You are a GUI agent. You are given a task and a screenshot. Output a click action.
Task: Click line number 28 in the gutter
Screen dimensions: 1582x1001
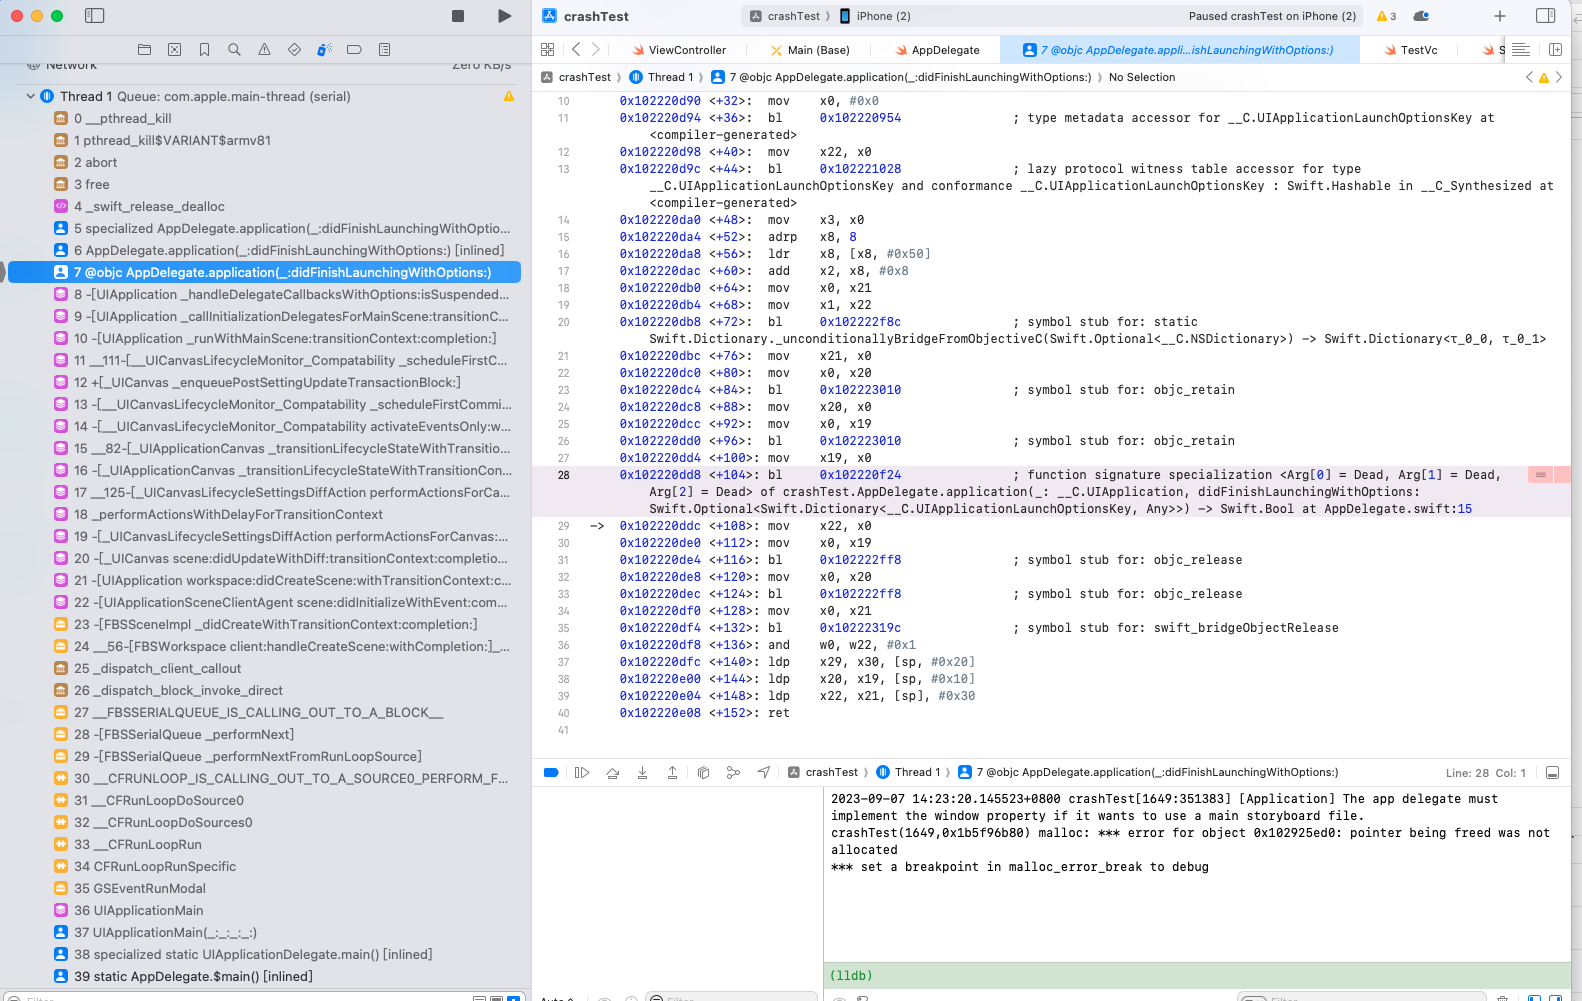tap(564, 475)
